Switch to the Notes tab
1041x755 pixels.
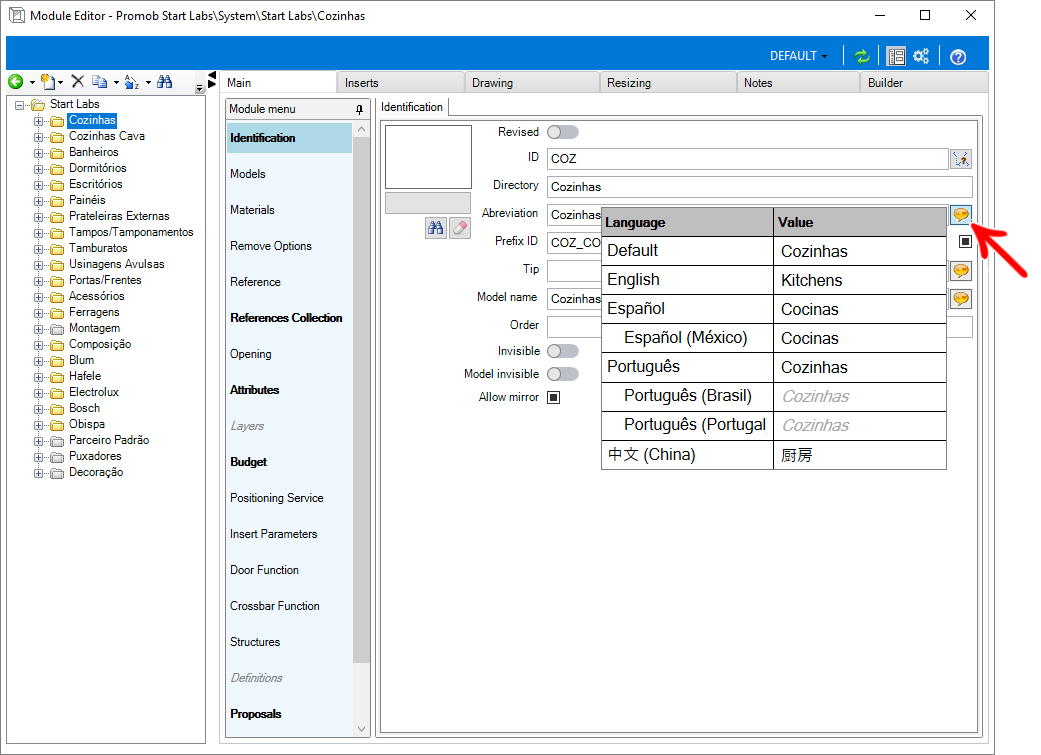coord(798,82)
